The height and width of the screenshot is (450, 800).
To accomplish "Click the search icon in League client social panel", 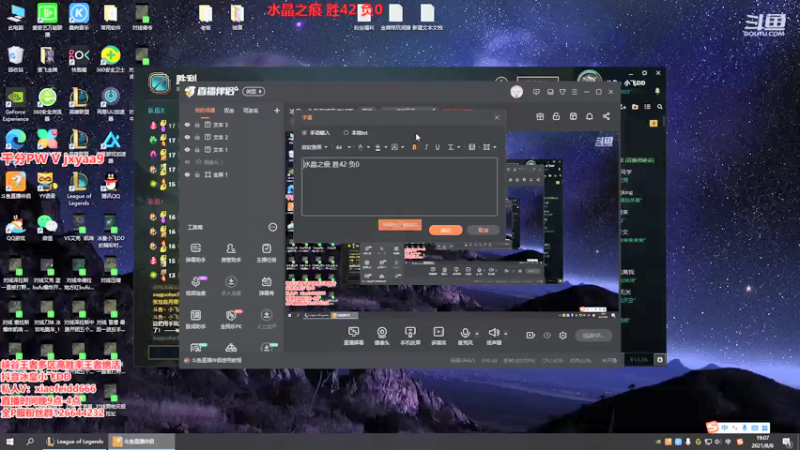I will point(660,107).
